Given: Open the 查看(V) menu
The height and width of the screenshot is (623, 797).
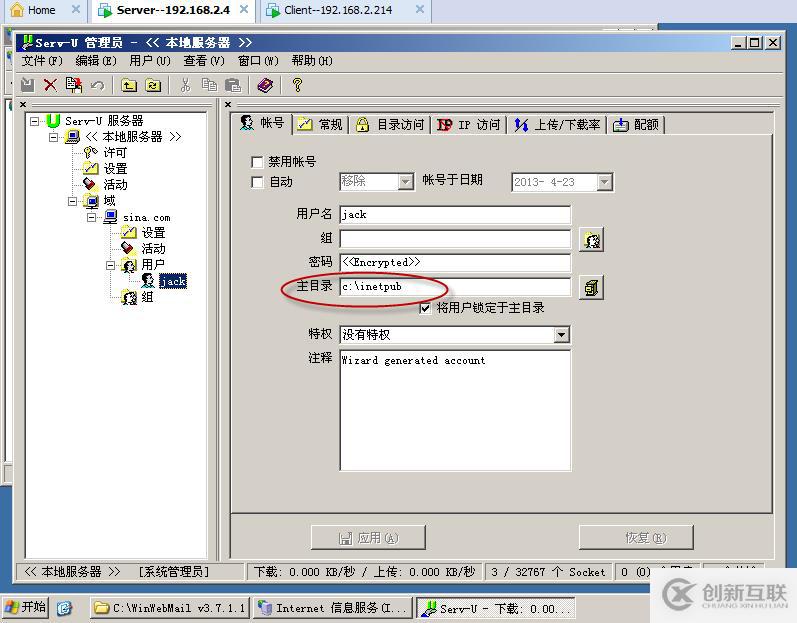Looking at the screenshot, I should coord(204,61).
